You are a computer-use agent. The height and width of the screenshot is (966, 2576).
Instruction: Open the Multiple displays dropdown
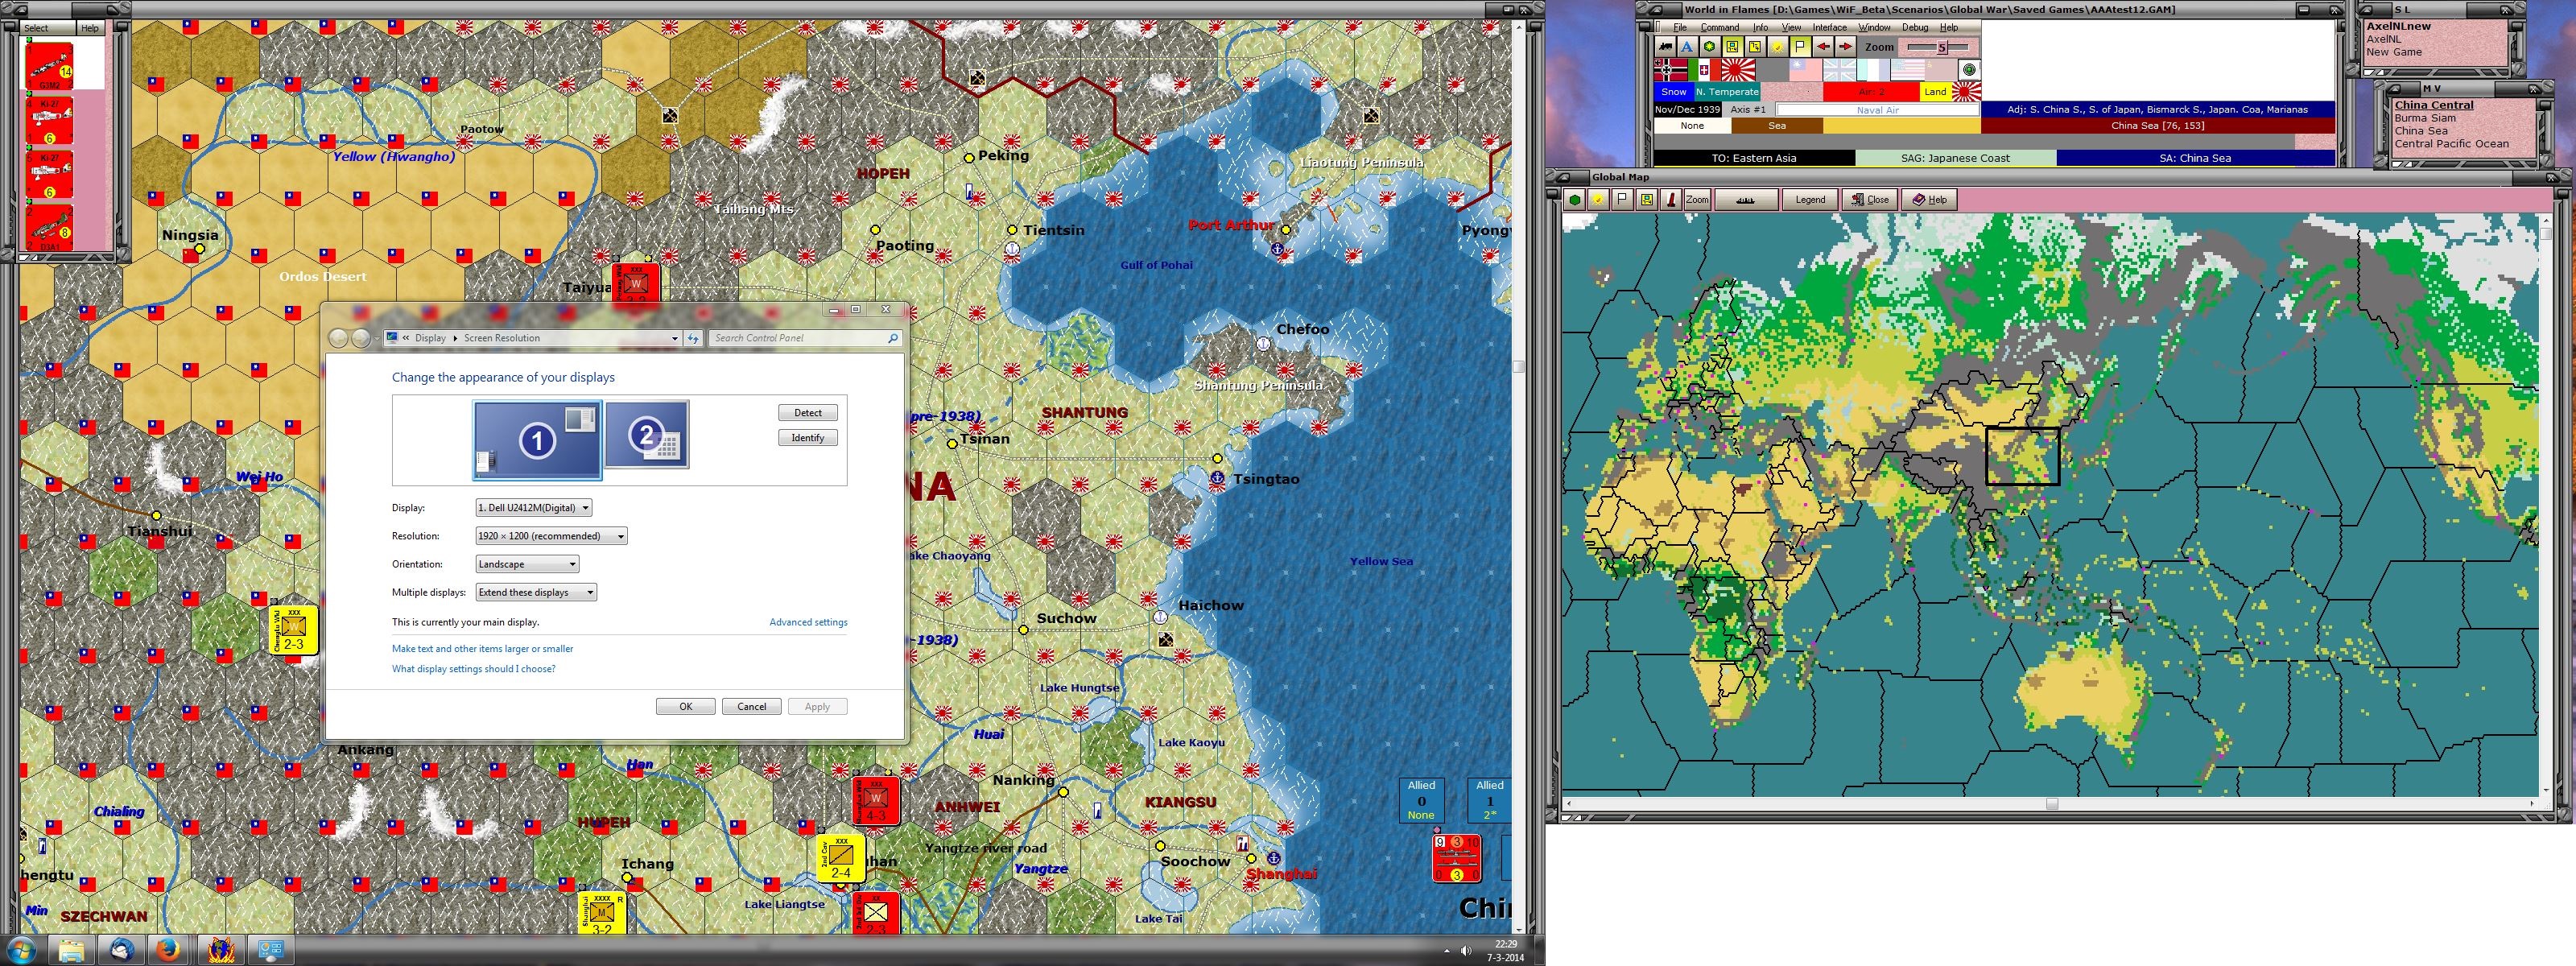[x=536, y=592]
